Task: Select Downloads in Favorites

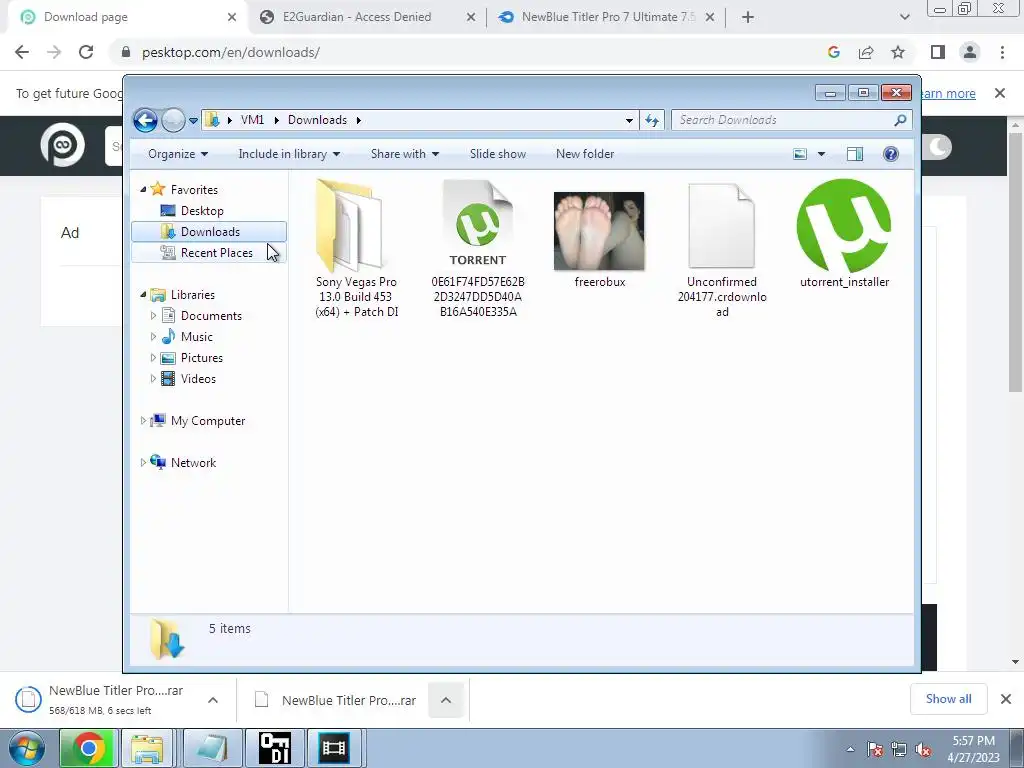Action: coord(209,232)
